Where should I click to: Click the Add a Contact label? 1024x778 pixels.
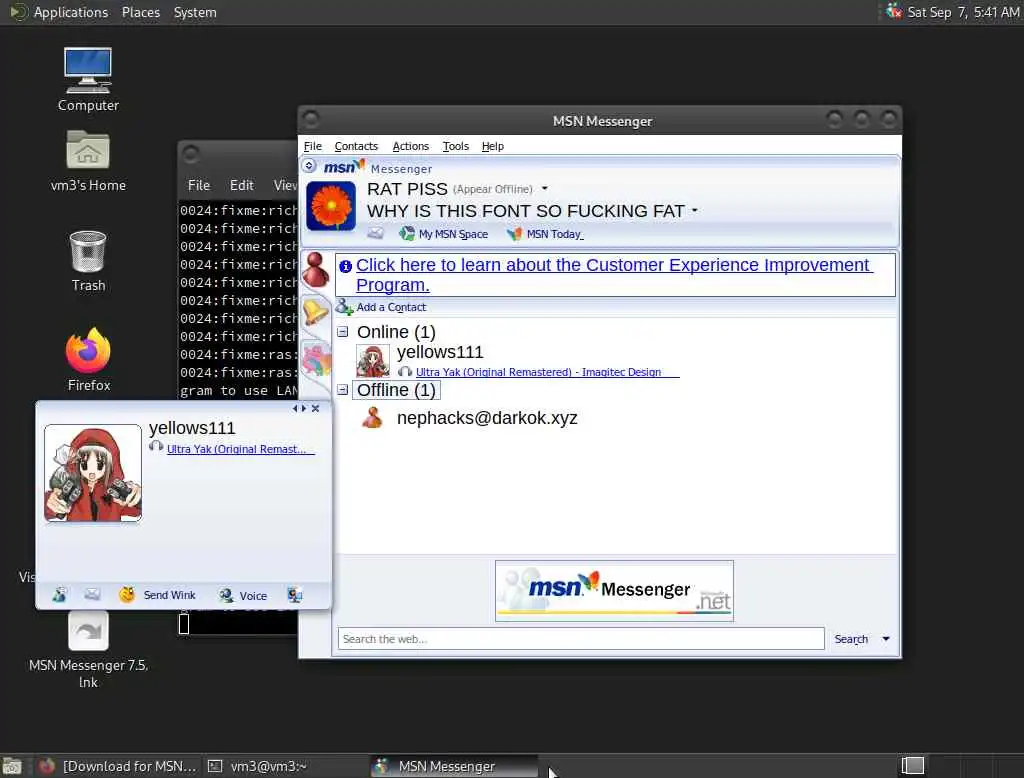391,307
